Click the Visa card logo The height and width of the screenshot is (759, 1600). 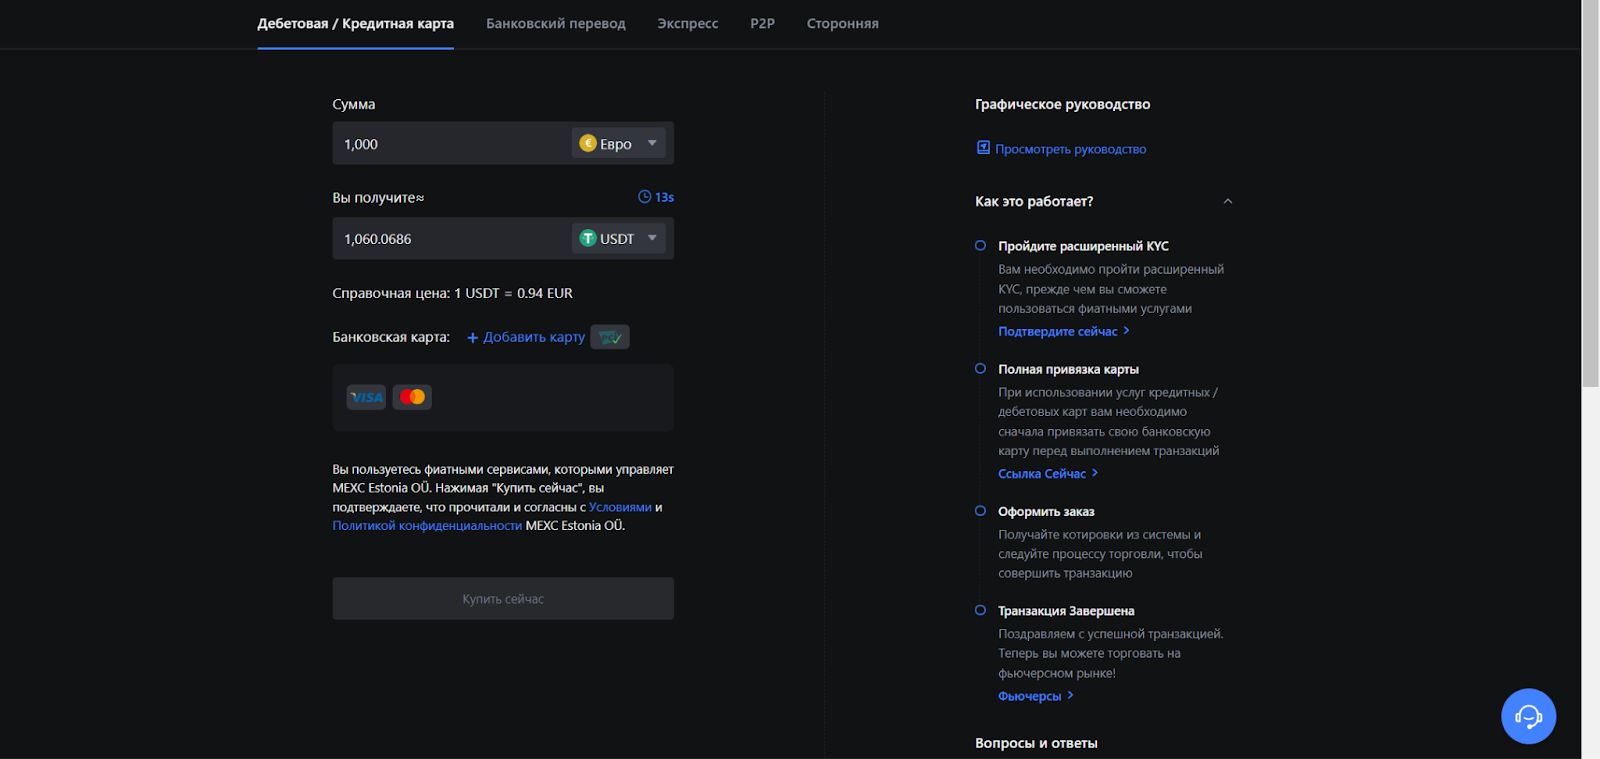click(x=366, y=397)
